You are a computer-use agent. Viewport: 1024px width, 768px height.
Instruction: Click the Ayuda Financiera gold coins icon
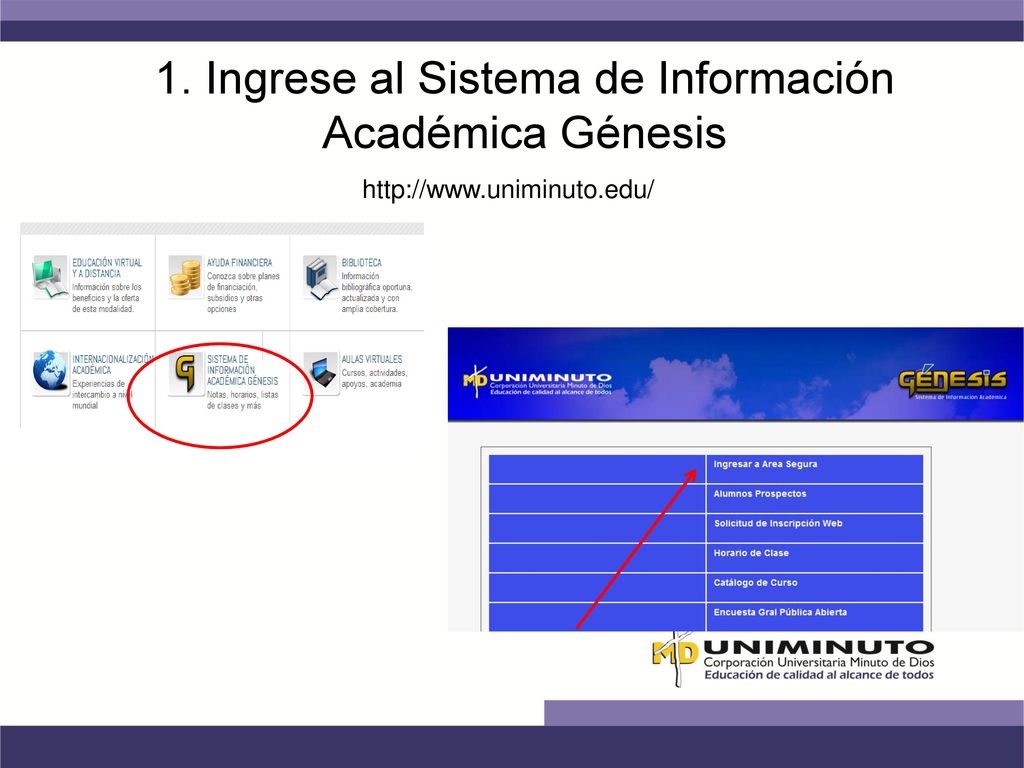[185, 277]
